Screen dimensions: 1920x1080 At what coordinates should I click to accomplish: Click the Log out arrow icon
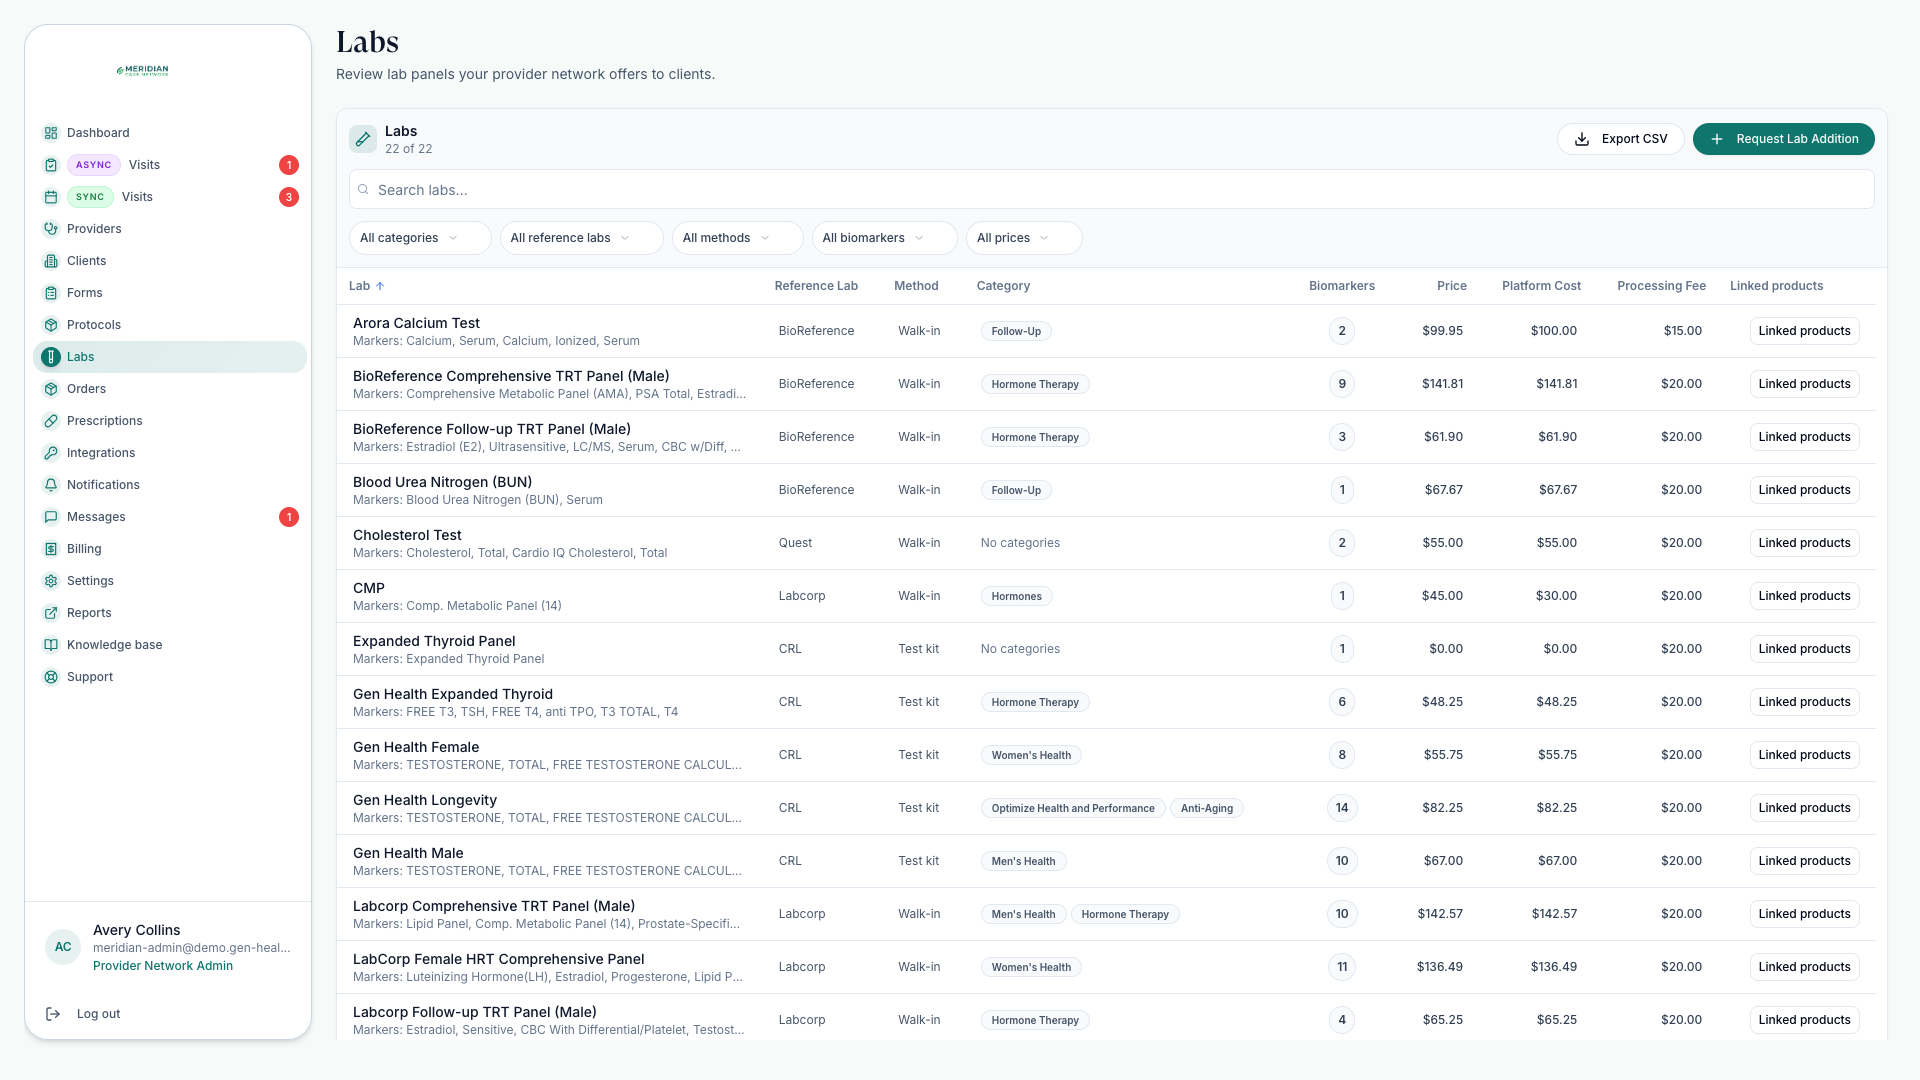click(53, 1014)
